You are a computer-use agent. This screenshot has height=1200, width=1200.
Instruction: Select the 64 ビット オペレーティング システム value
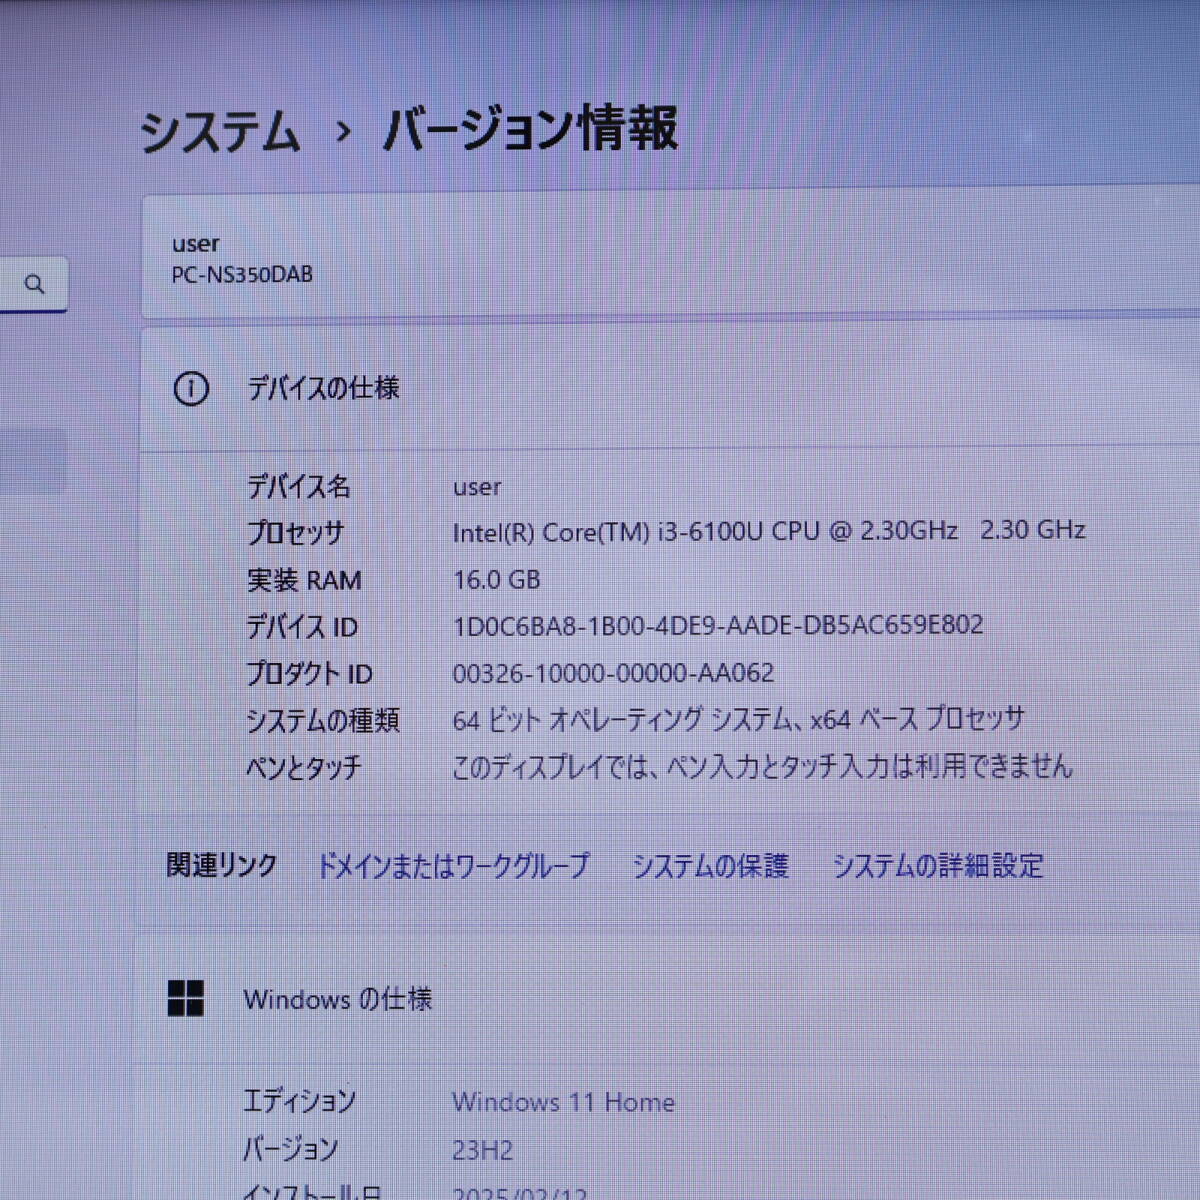[x=739, y=719]
